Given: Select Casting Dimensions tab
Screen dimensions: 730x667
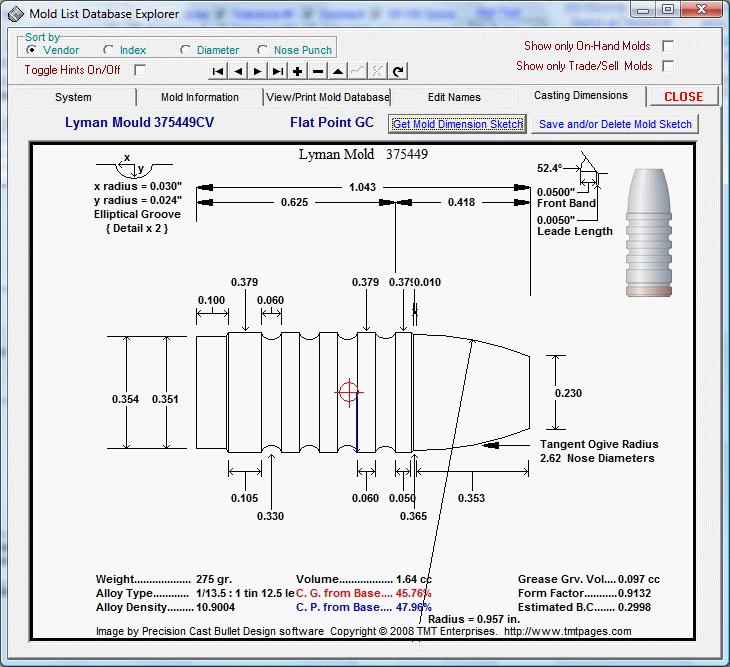Looking at the screenshot, I should point(581,95).
